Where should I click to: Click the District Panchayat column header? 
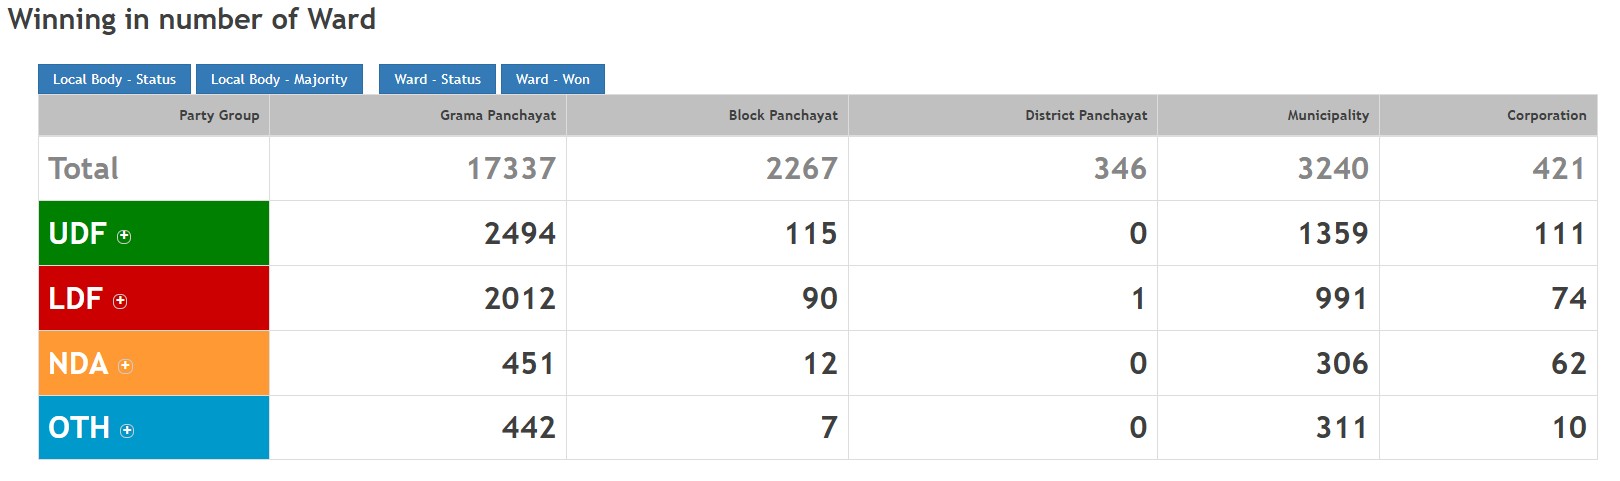[1085, 115]
